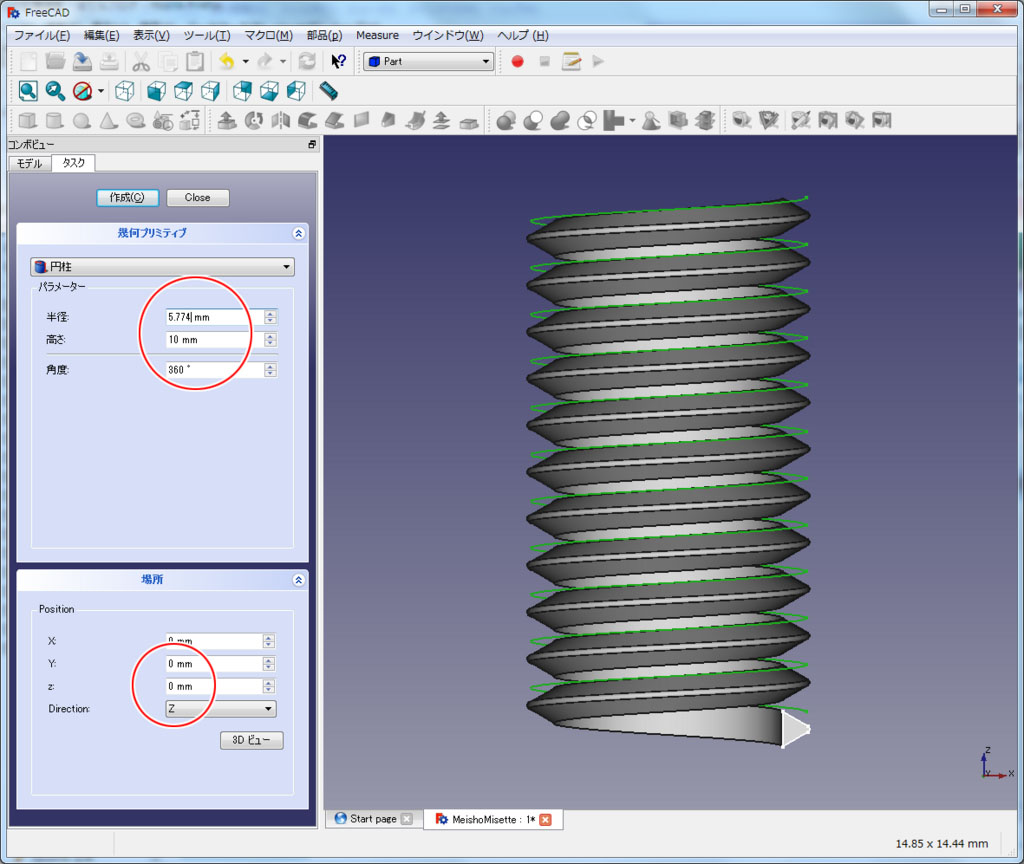
Task: Open the Redo history dropdown arrow
Action: pyautogui.click(x=283, y=61)
